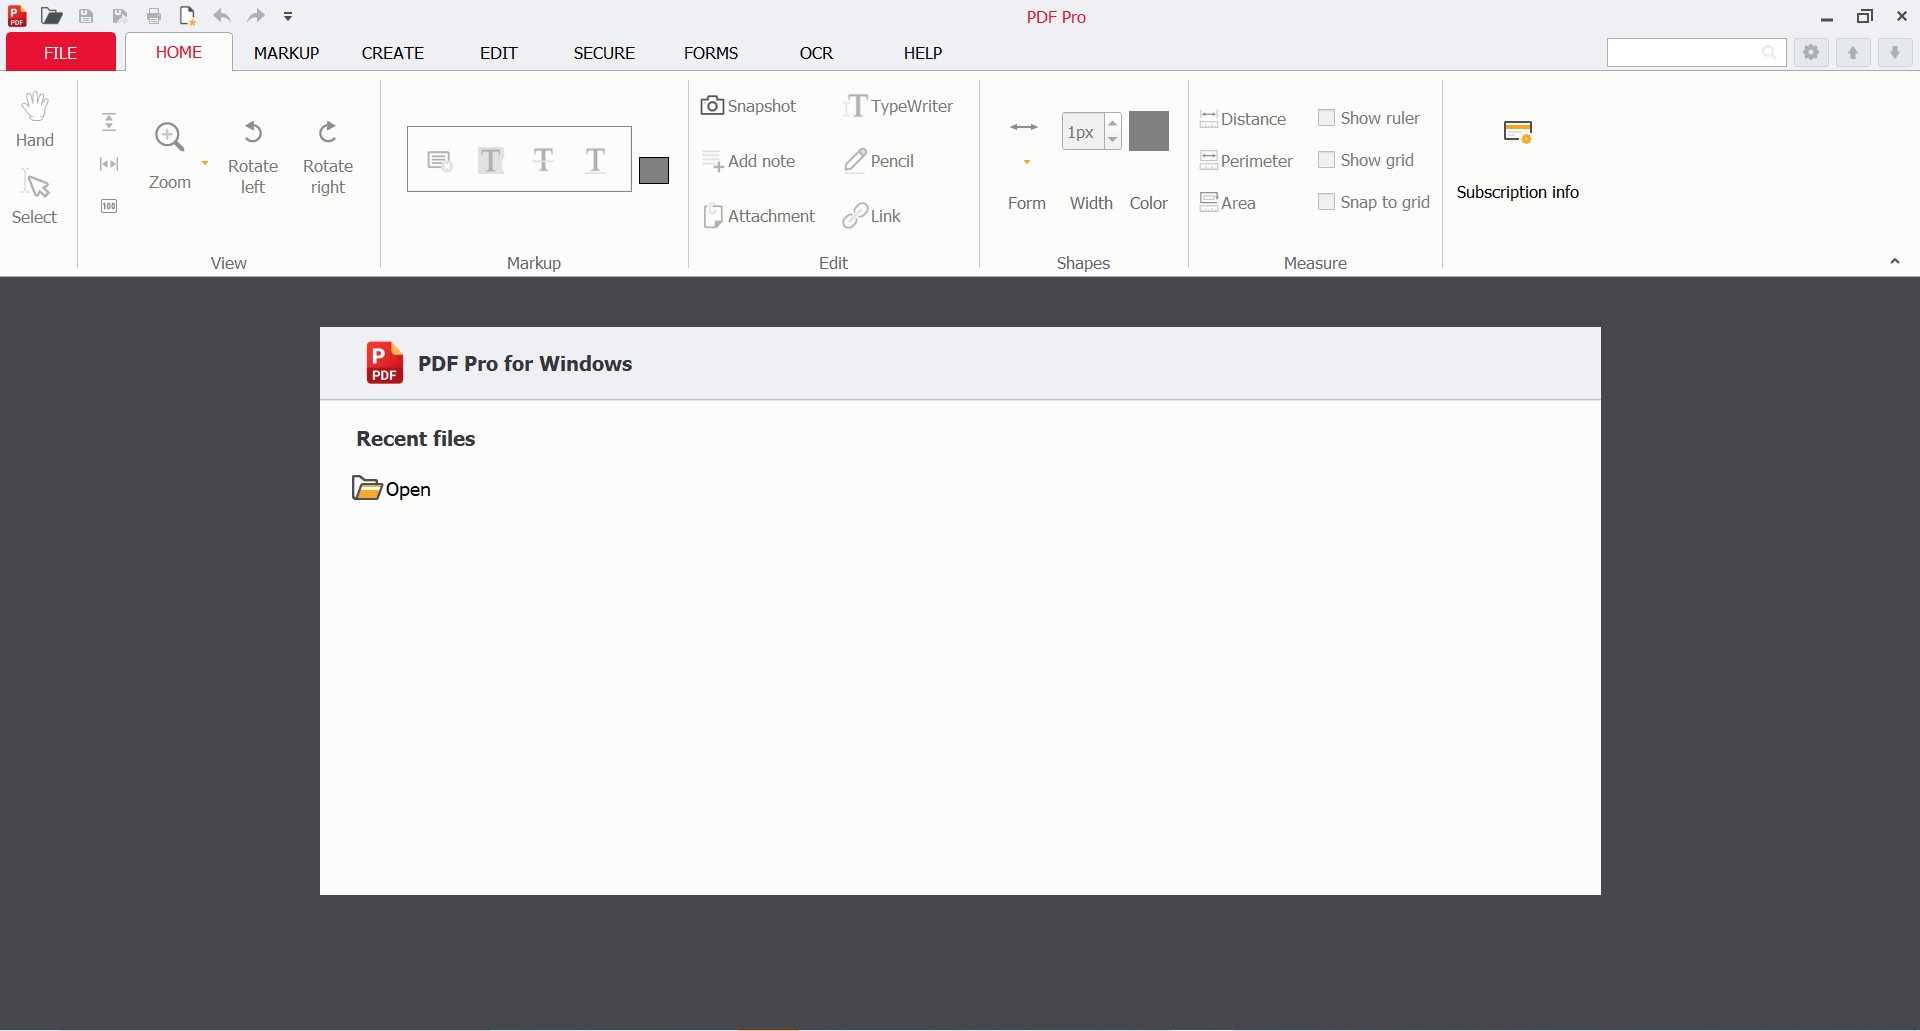1920x1031 pixels.
Task: Choose the strikethrough text markup icon
Action: pos(543,160)
